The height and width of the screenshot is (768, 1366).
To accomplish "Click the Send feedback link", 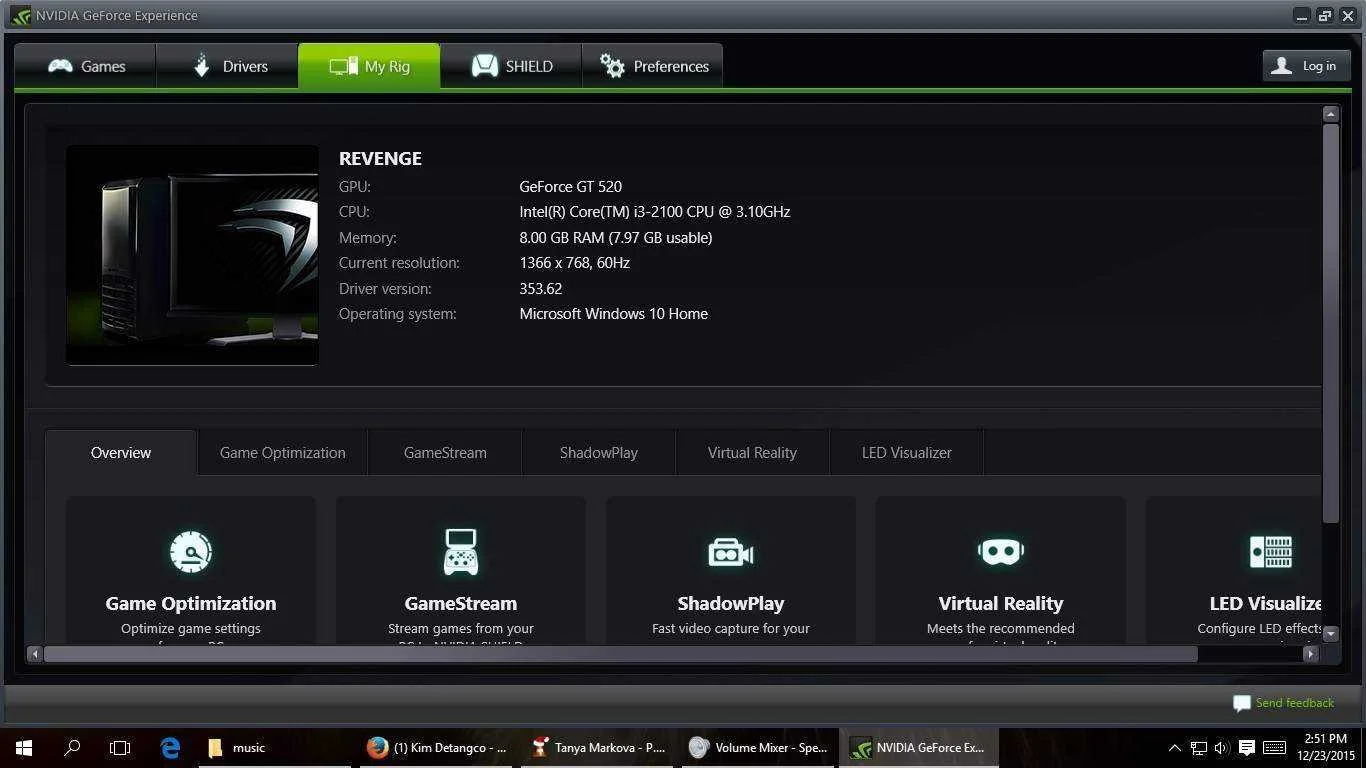I will (1294, 703).
